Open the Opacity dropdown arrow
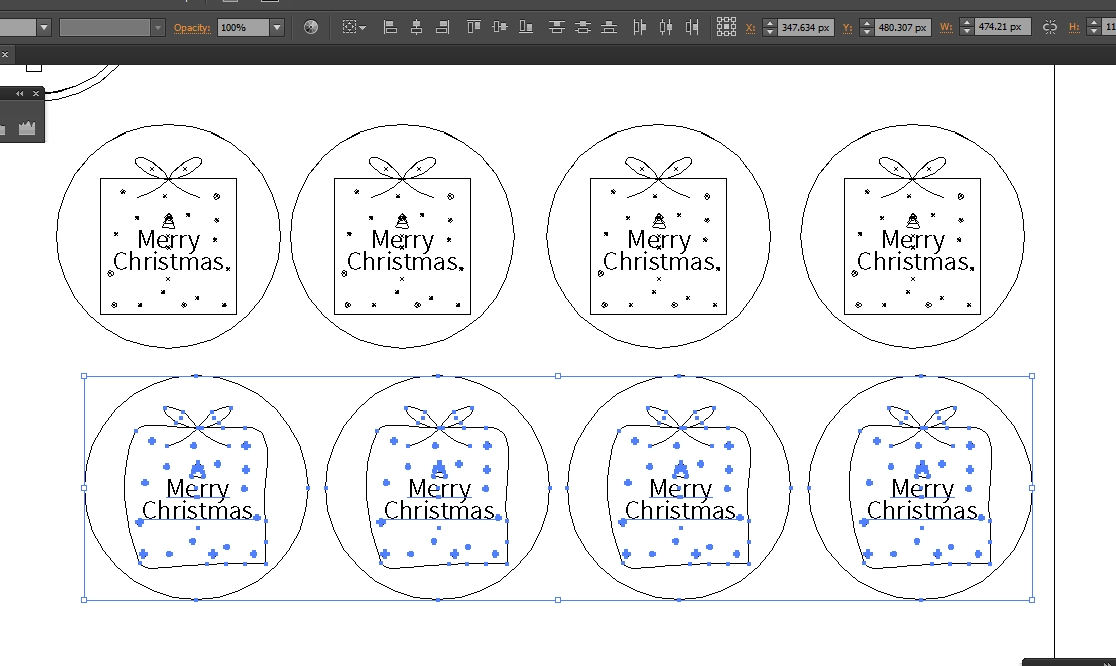Image resolution: width=1116 pixels, height=666 pixels. 278,28
